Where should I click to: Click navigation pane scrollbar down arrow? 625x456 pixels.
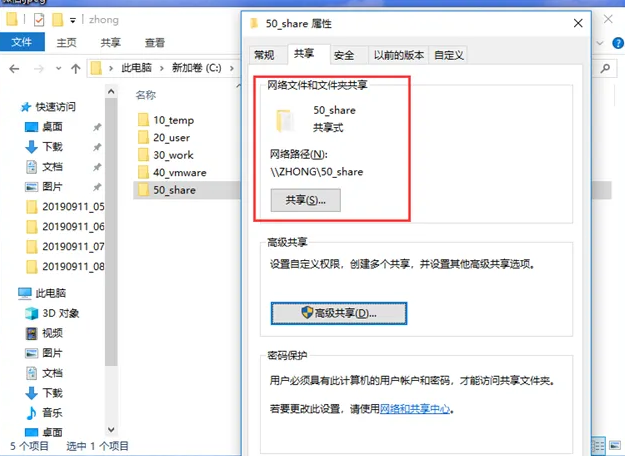coord(111,430)
